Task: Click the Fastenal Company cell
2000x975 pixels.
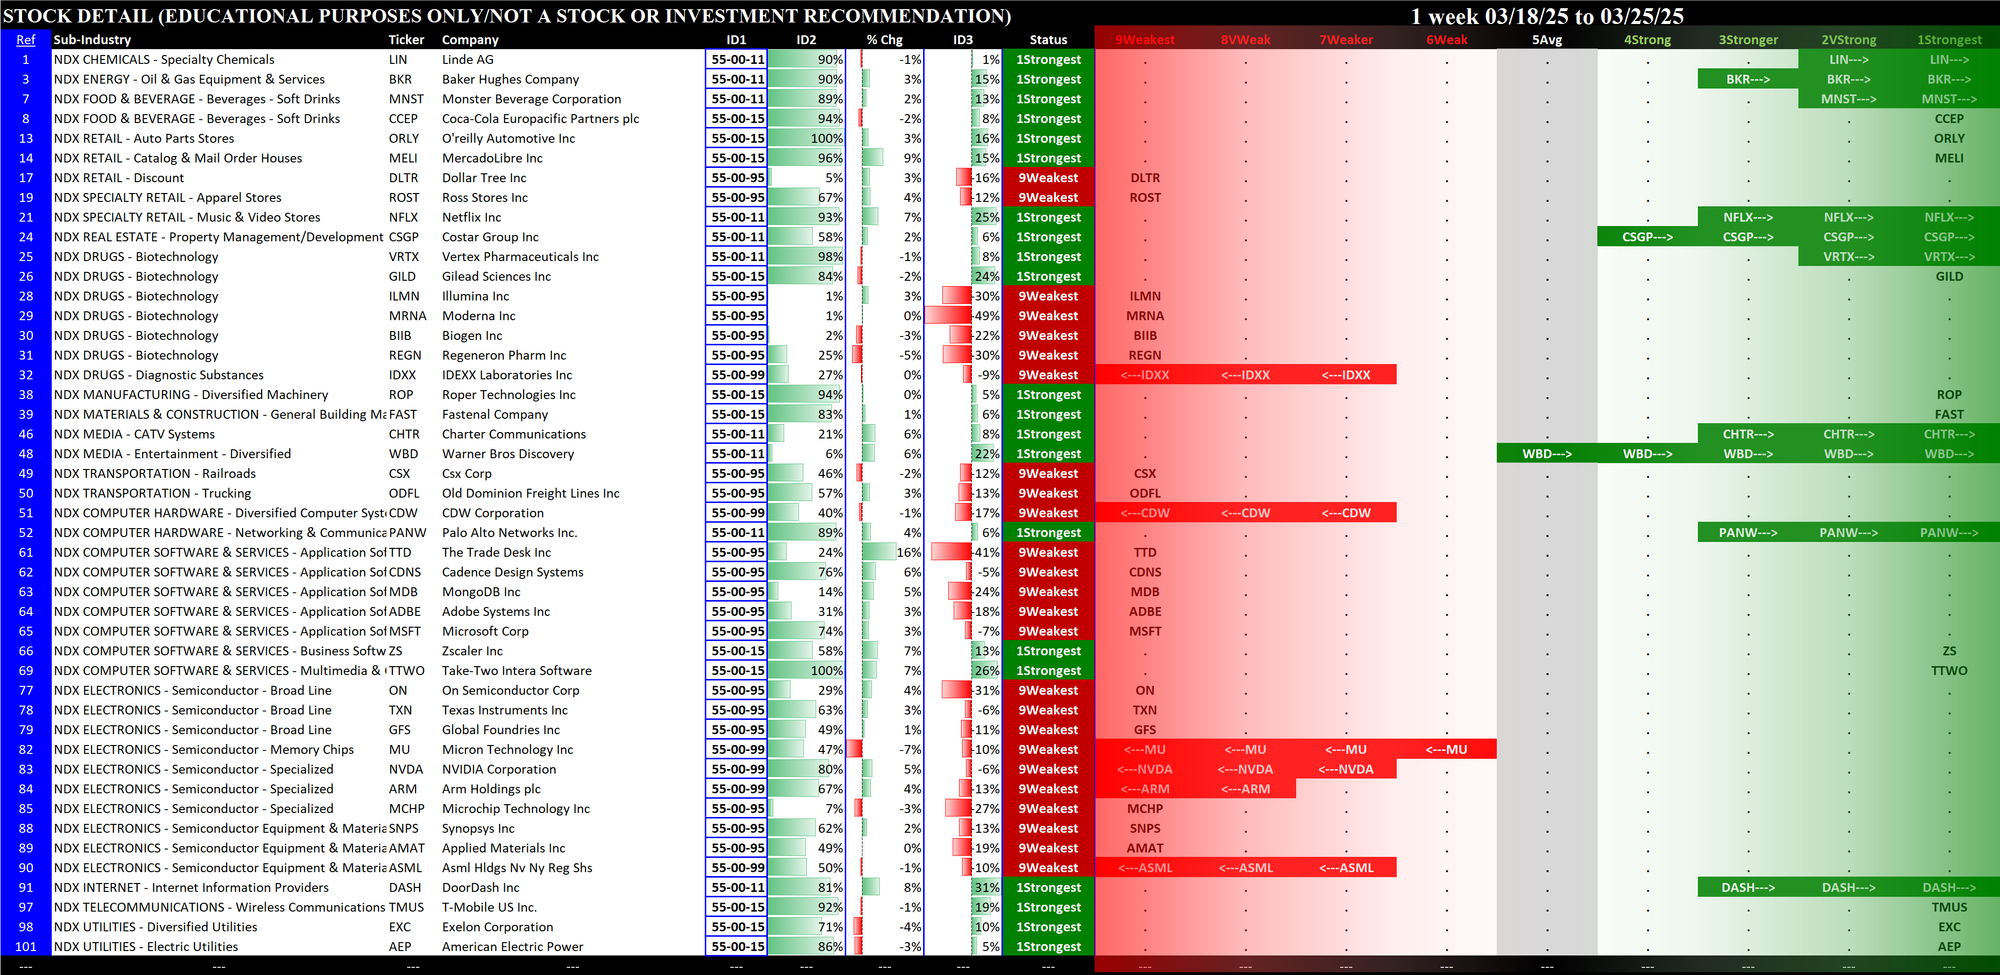Action: click(495, 415)
